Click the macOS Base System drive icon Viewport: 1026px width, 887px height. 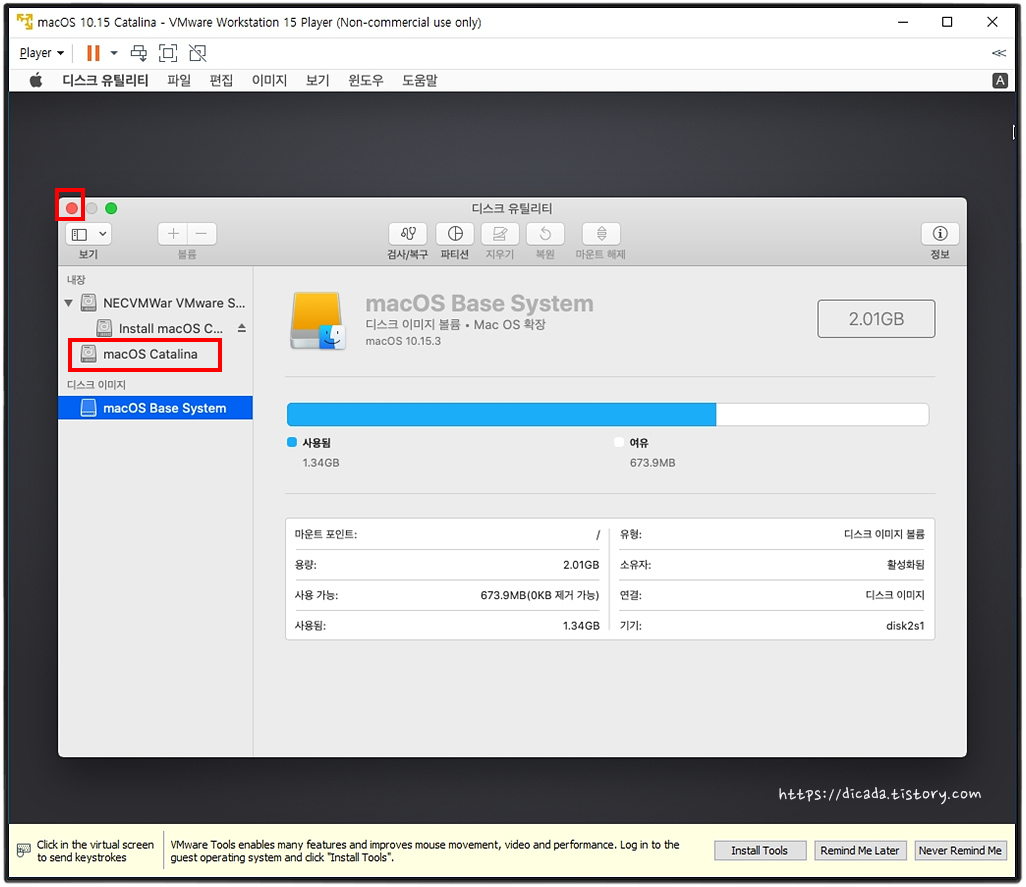(x=317, y=320)
